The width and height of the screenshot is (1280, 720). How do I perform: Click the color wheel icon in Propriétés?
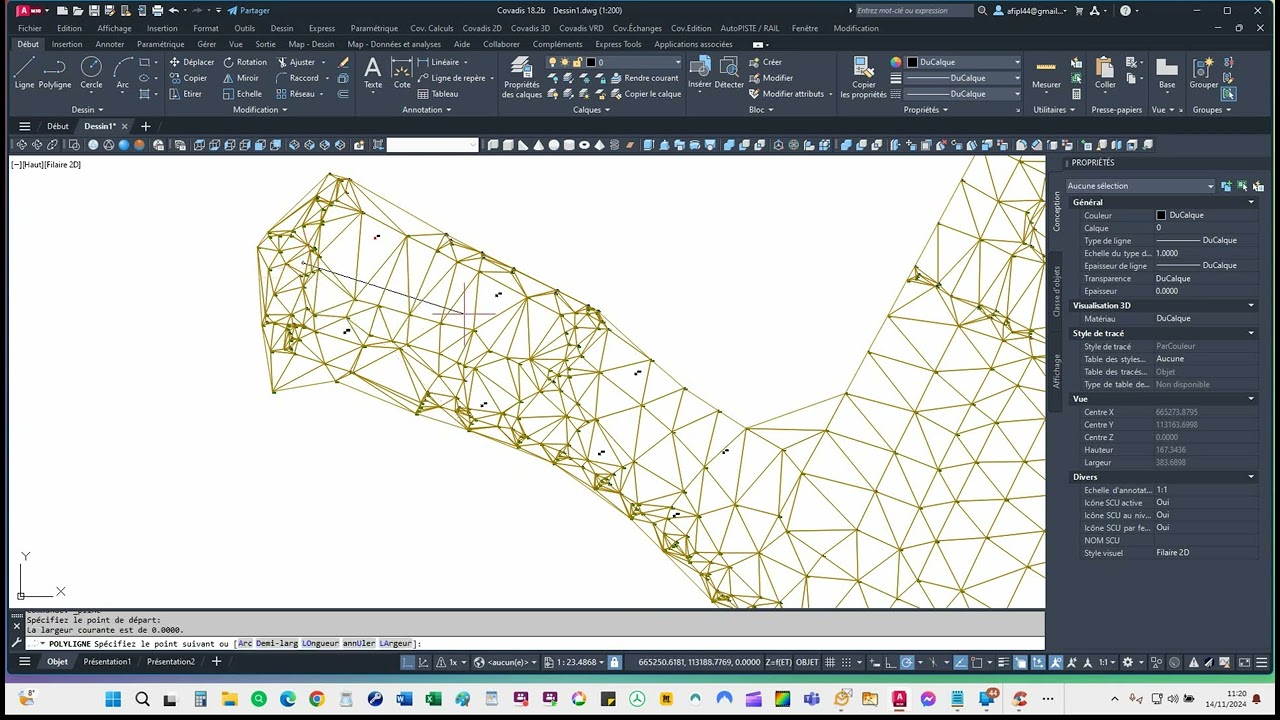click(x=896, y=62)
